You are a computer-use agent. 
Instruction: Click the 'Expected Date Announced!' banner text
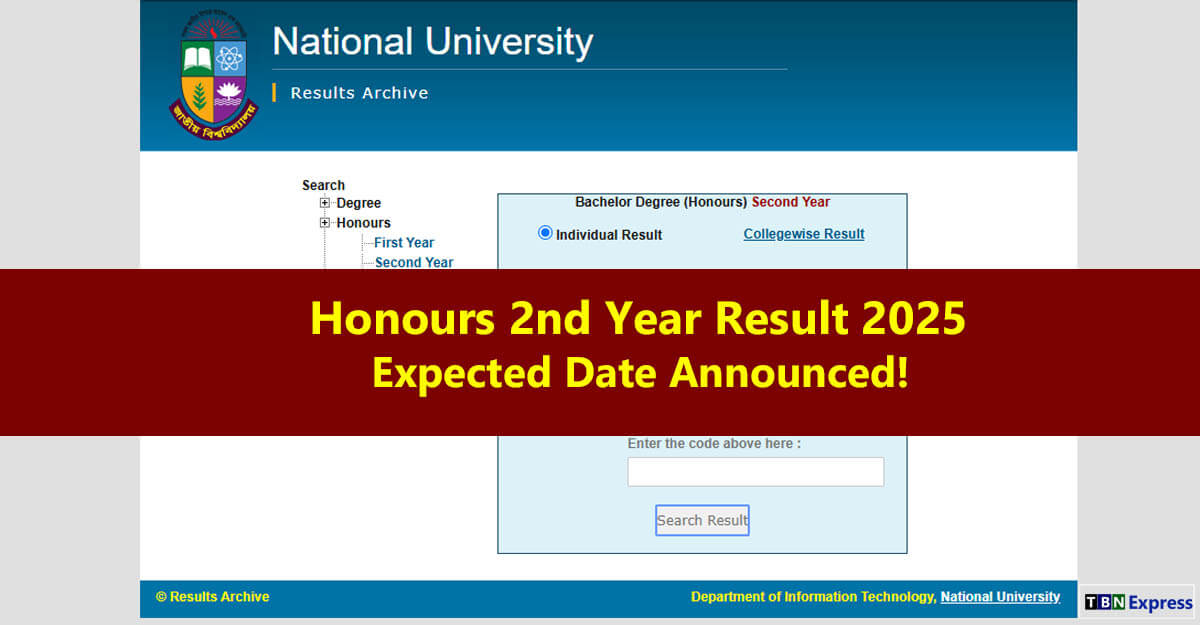pos(641,373)
